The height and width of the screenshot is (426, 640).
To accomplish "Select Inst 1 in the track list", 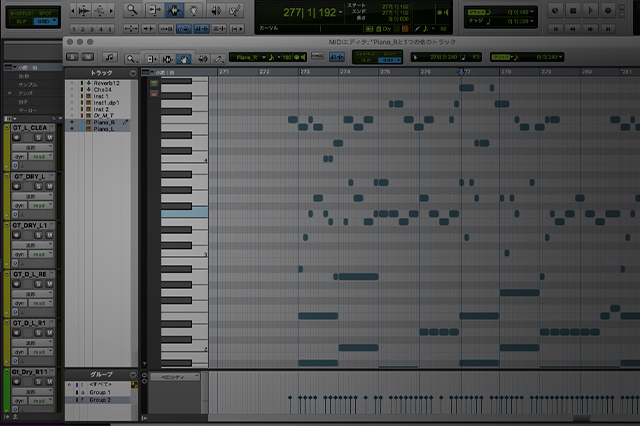I will [x=101, y=96].
